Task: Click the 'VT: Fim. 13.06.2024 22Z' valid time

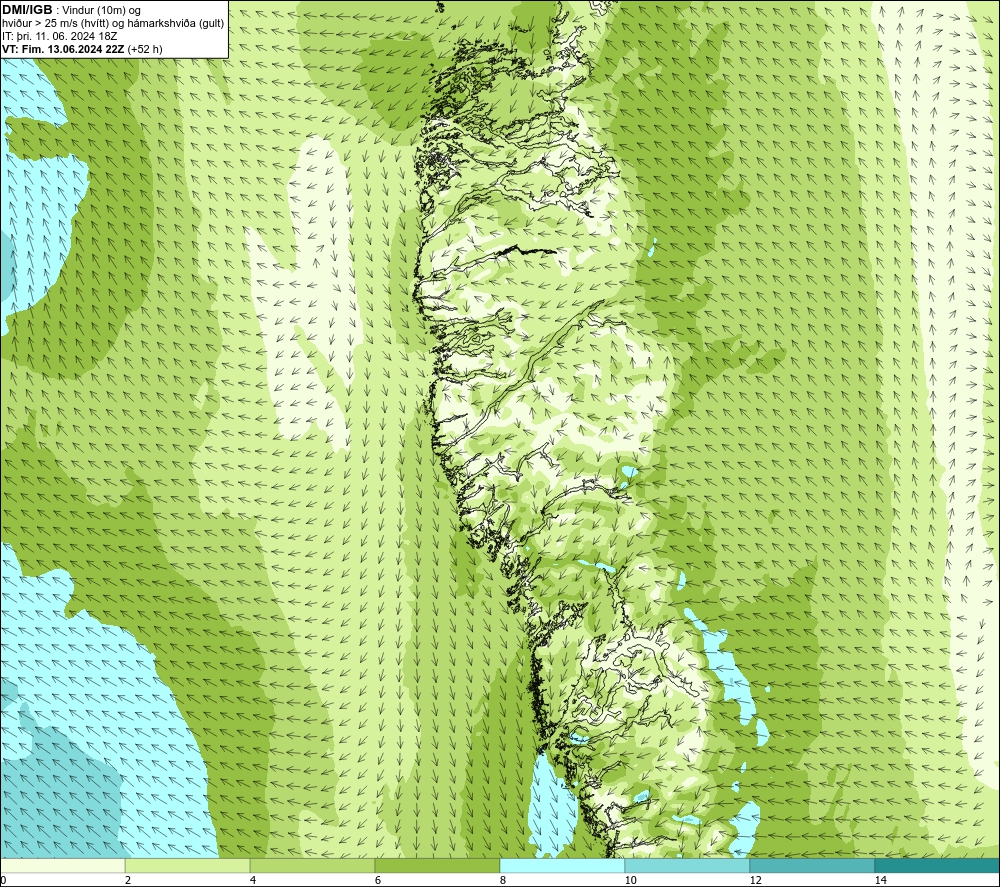Action: tap(63, 49)
